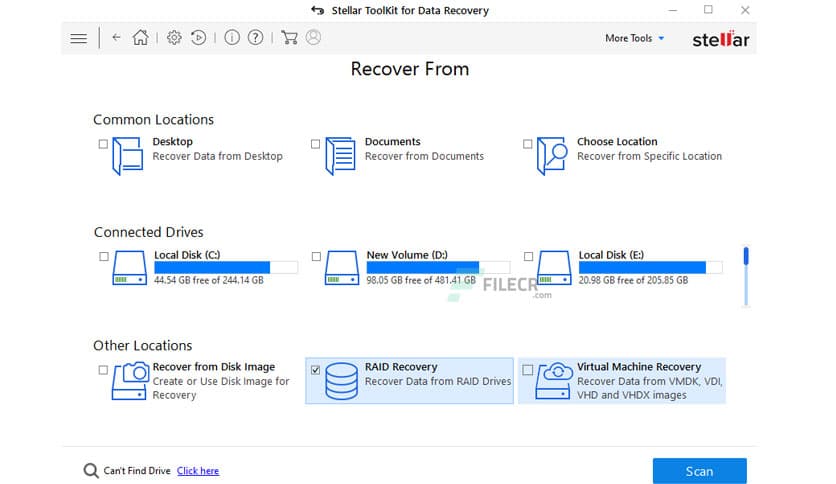This screenshot has height=484, width=836.
Task: Tick the Local Disk (C:) checkbox
Action: pos(104,256)
